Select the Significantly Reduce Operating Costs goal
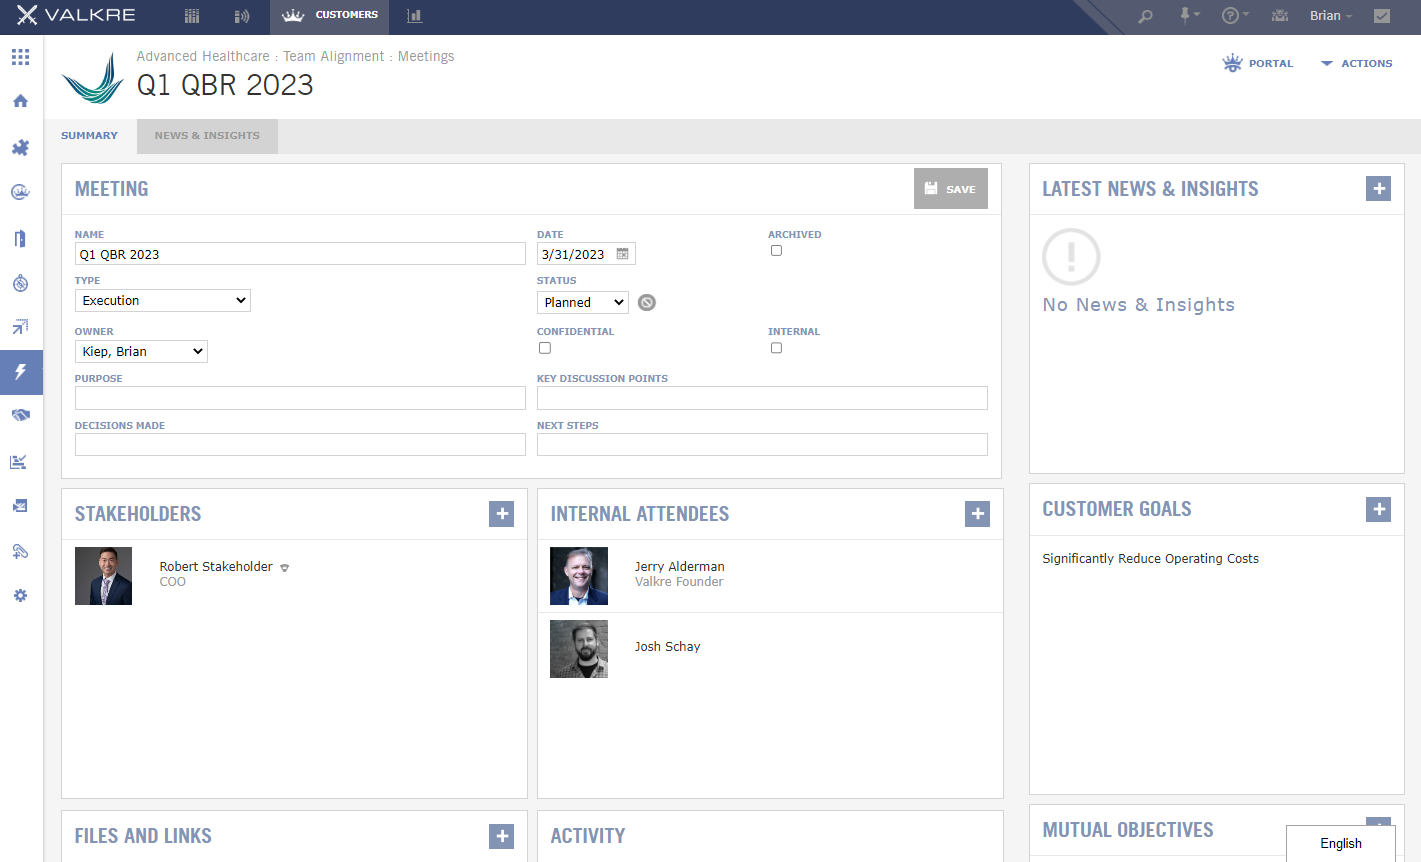Image resolution: width=1421 pixels, height=862 pixels. point(1151,559)
